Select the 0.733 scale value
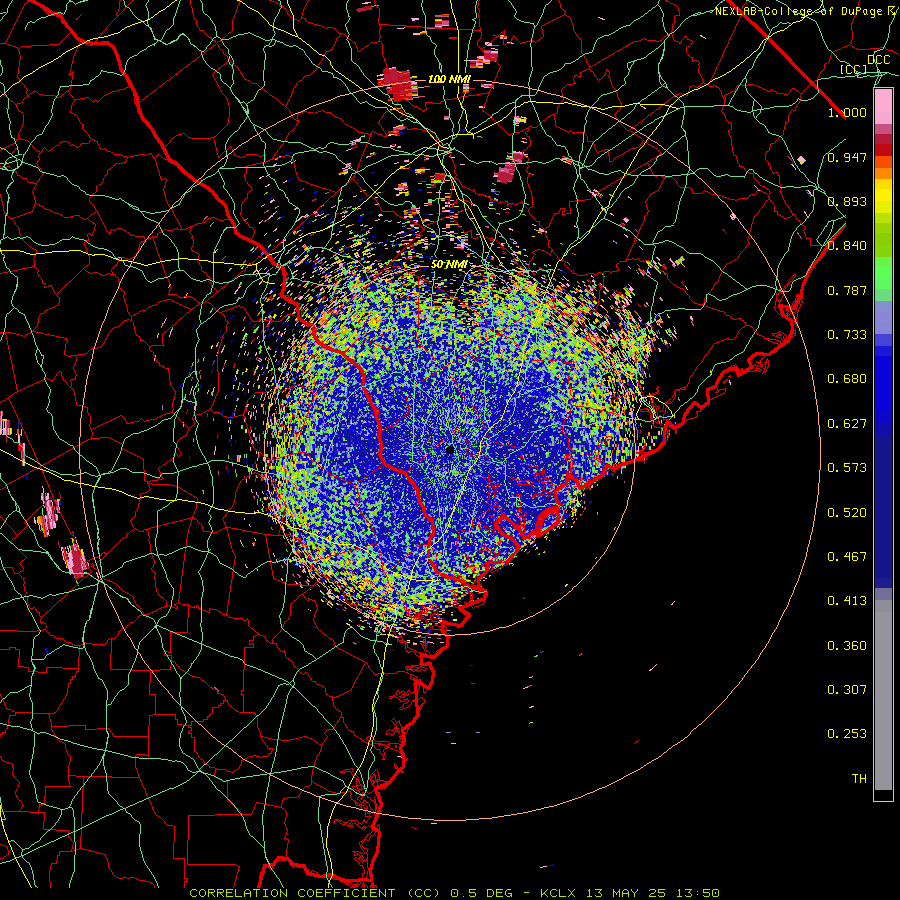This screenshot has width=900, height=900. coord(847,335)
